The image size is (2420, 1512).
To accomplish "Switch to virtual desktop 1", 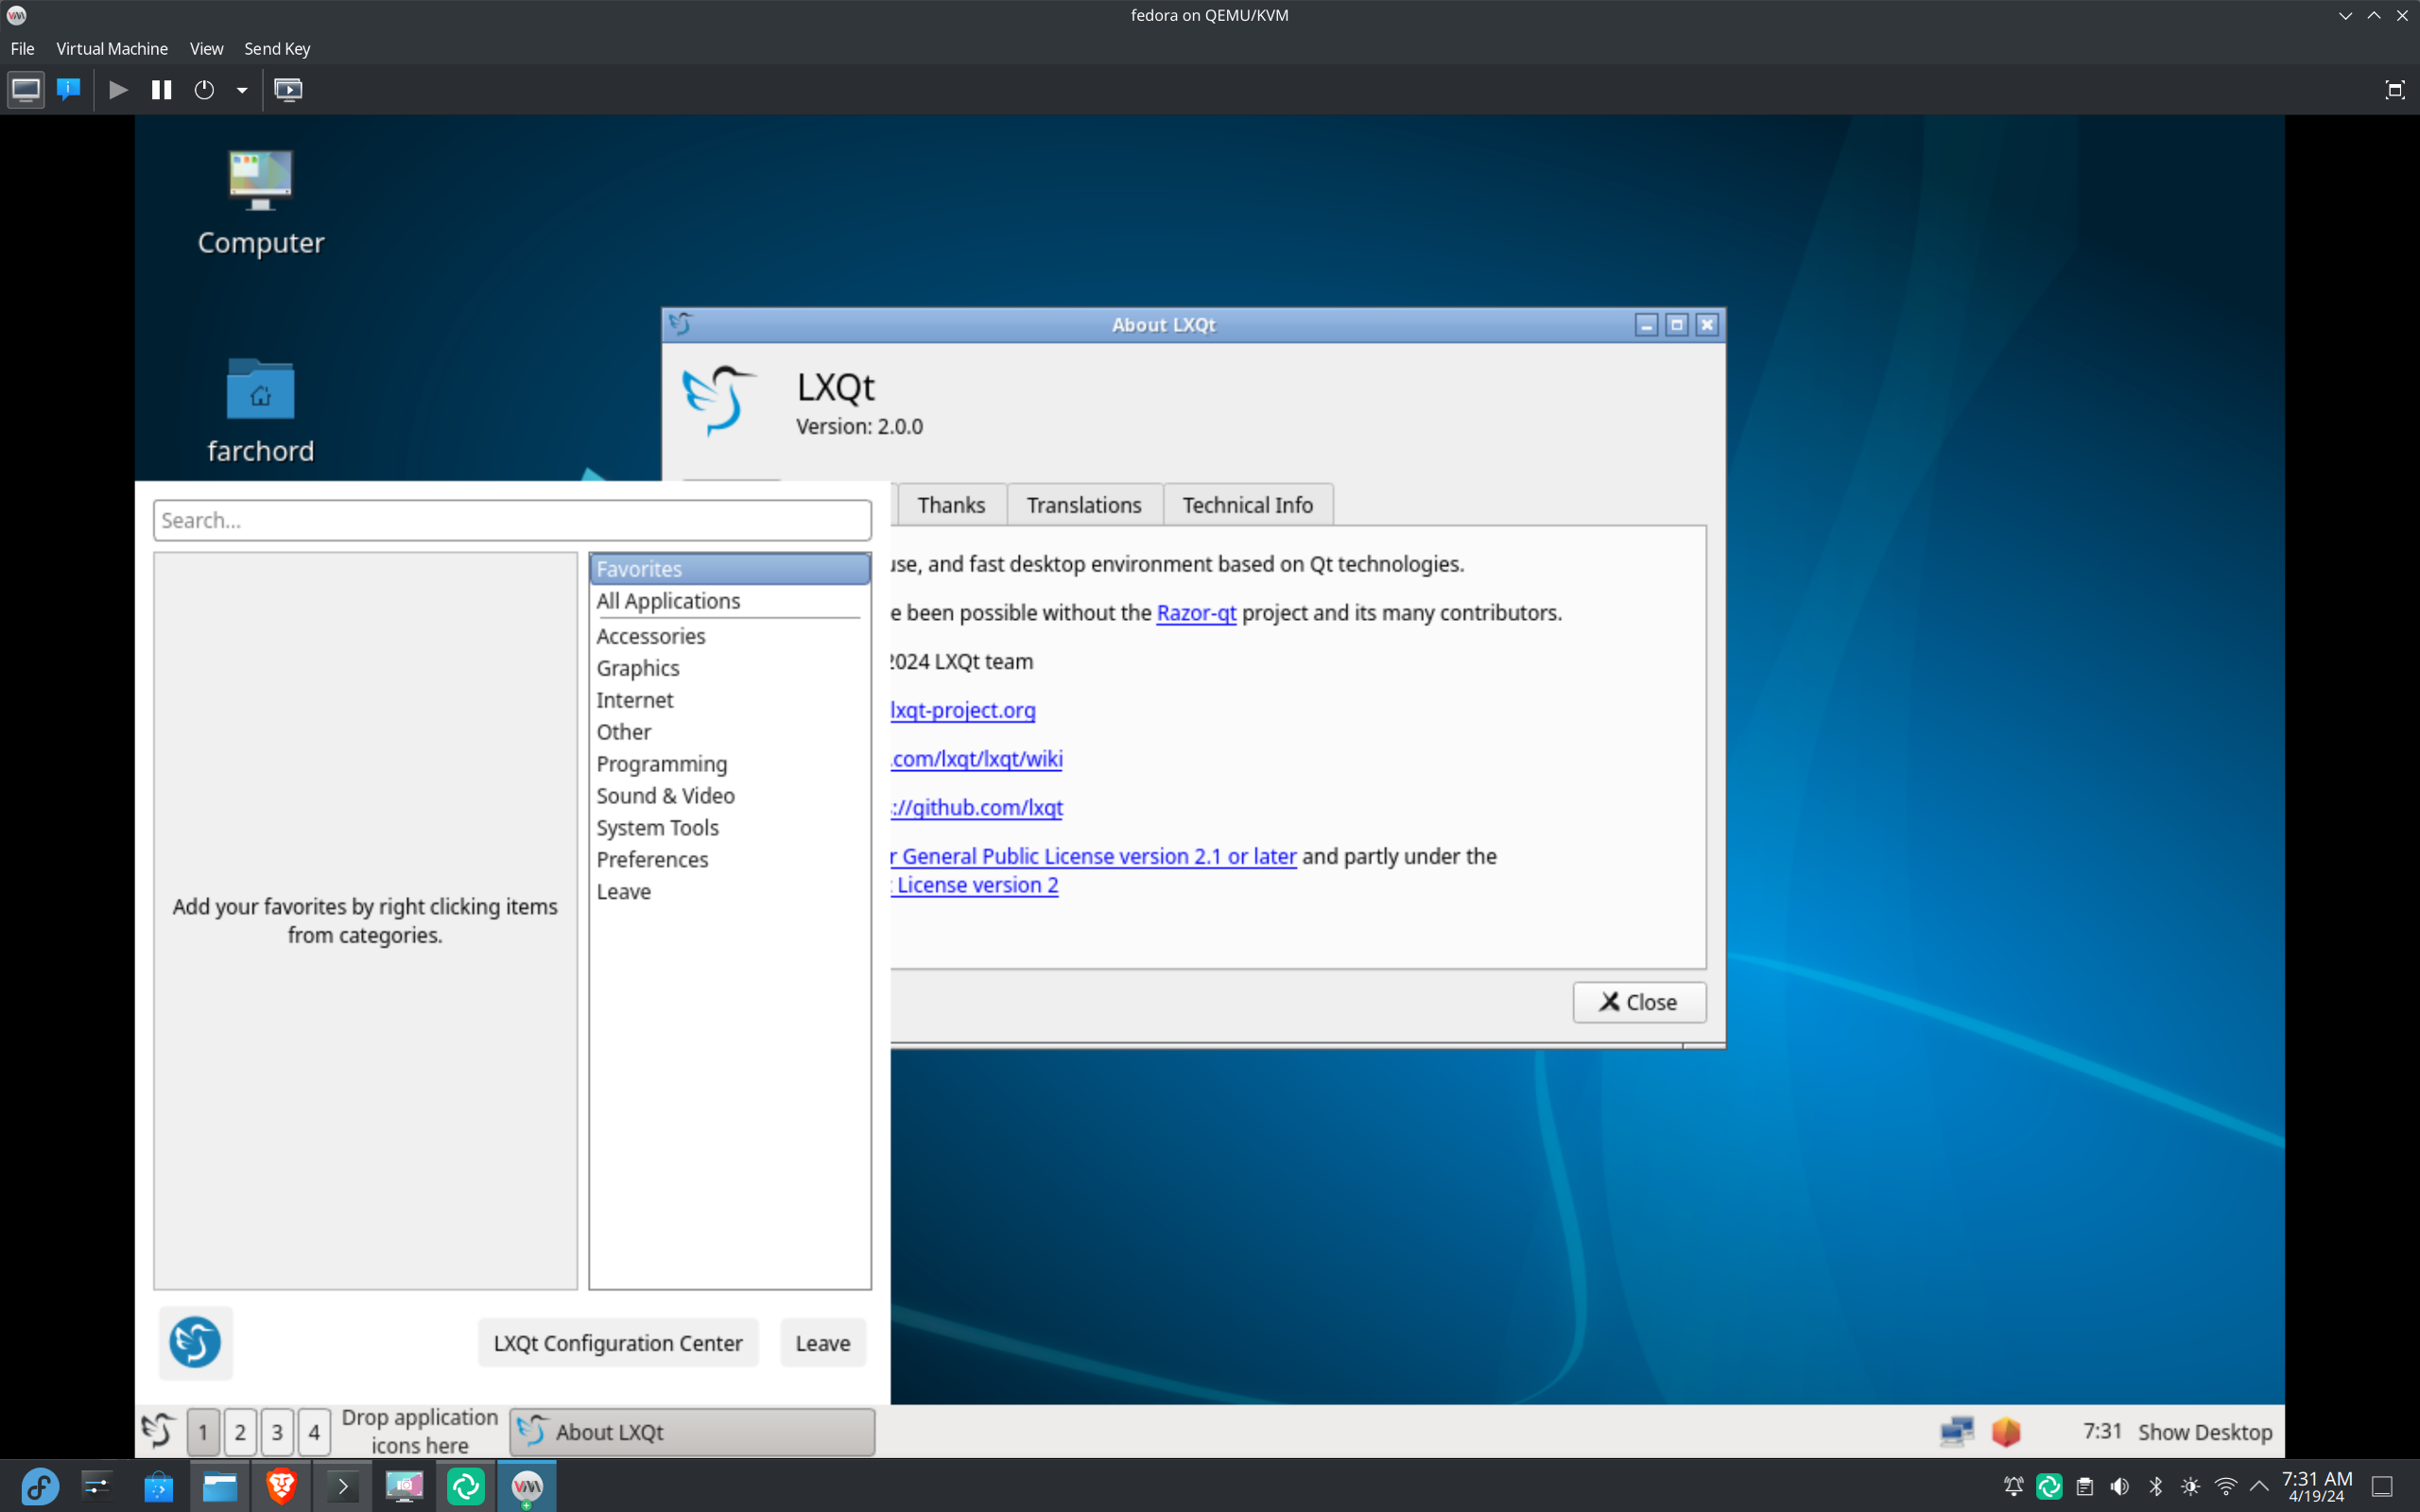I will [x=203, y=1432].
